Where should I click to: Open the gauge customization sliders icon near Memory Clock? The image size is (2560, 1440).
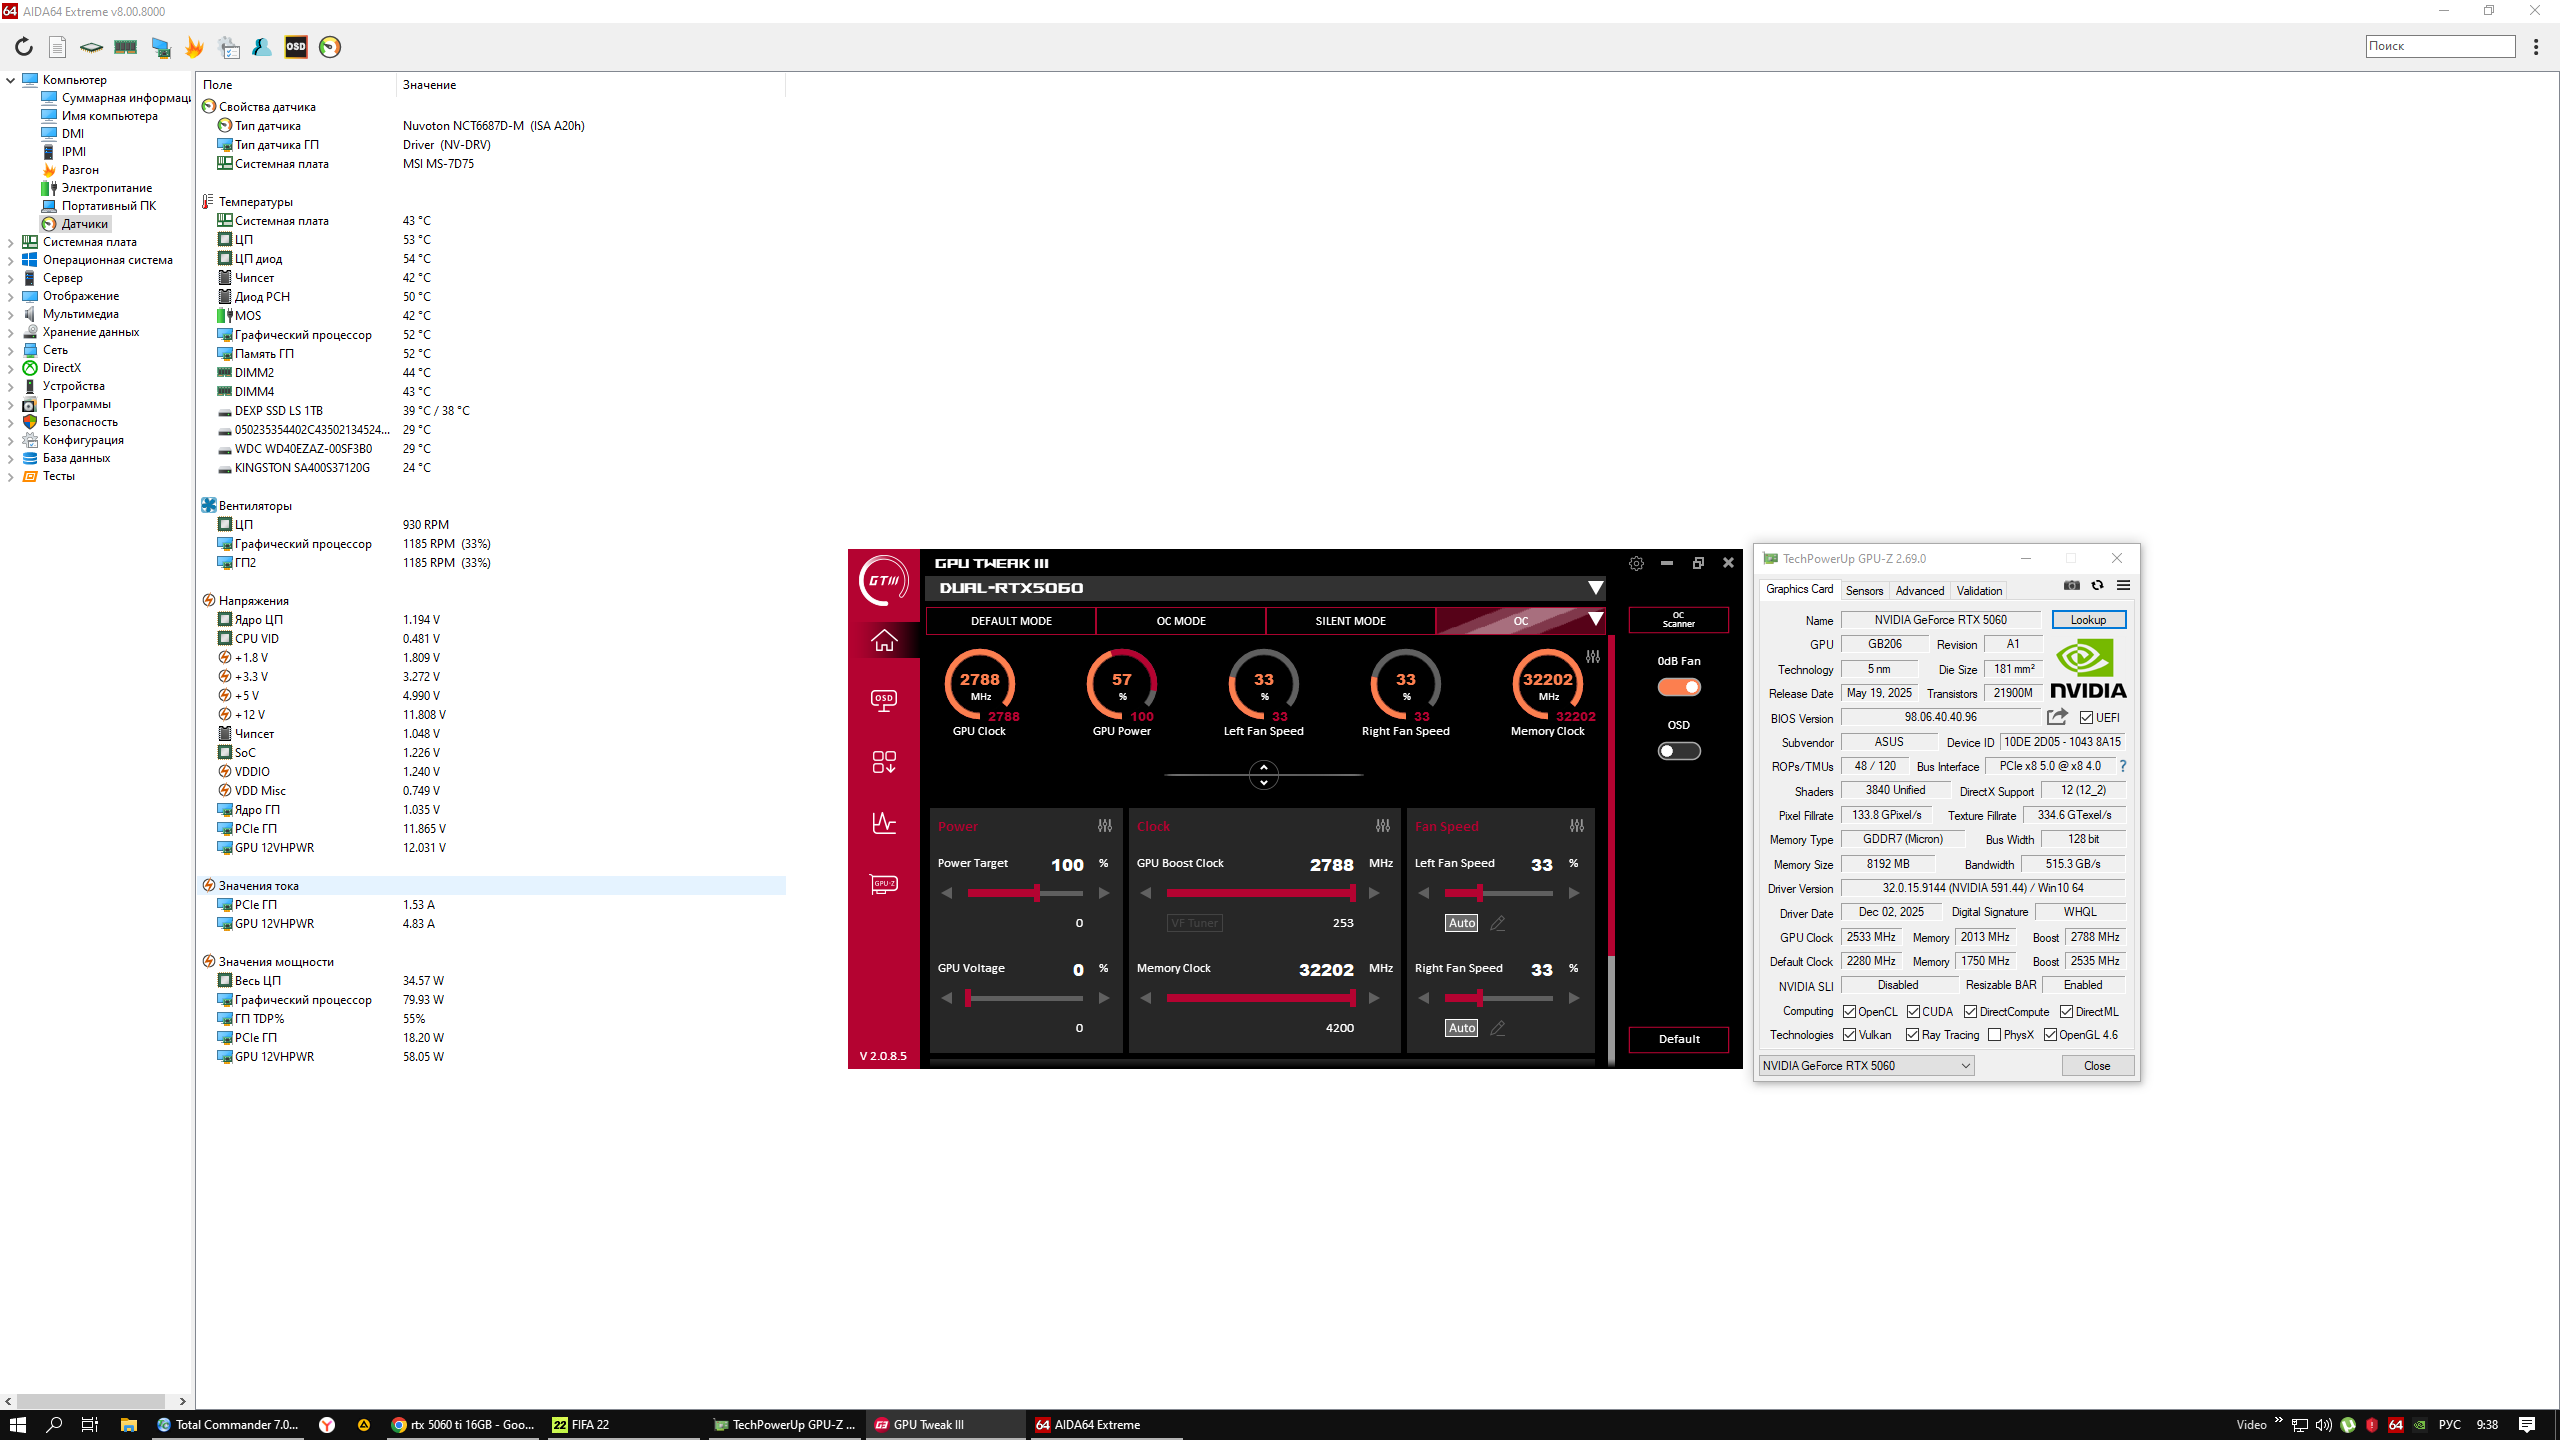[1593, 657]
